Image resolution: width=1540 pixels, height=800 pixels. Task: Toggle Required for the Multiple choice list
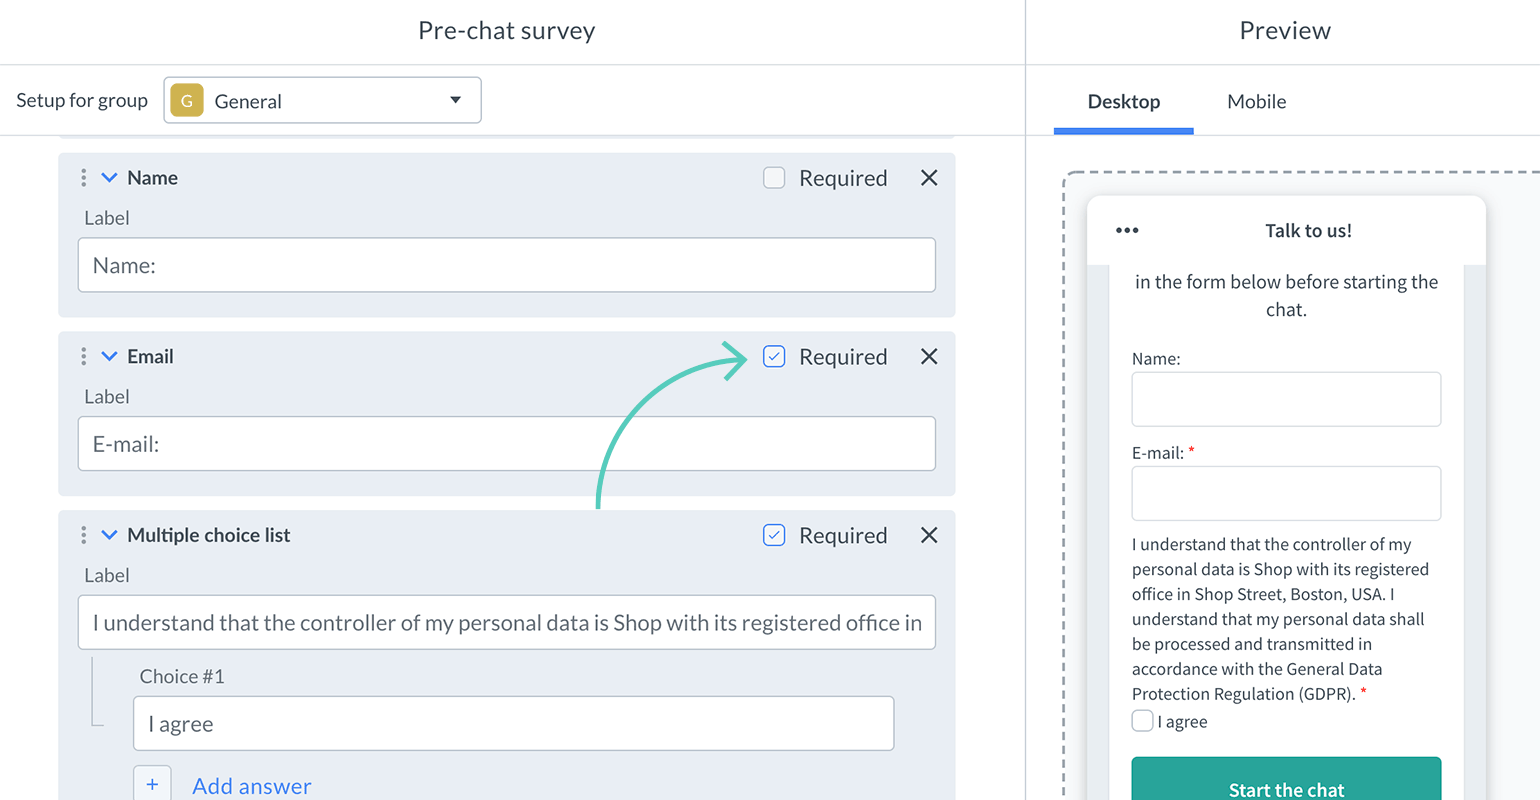[x=774, y=536]
